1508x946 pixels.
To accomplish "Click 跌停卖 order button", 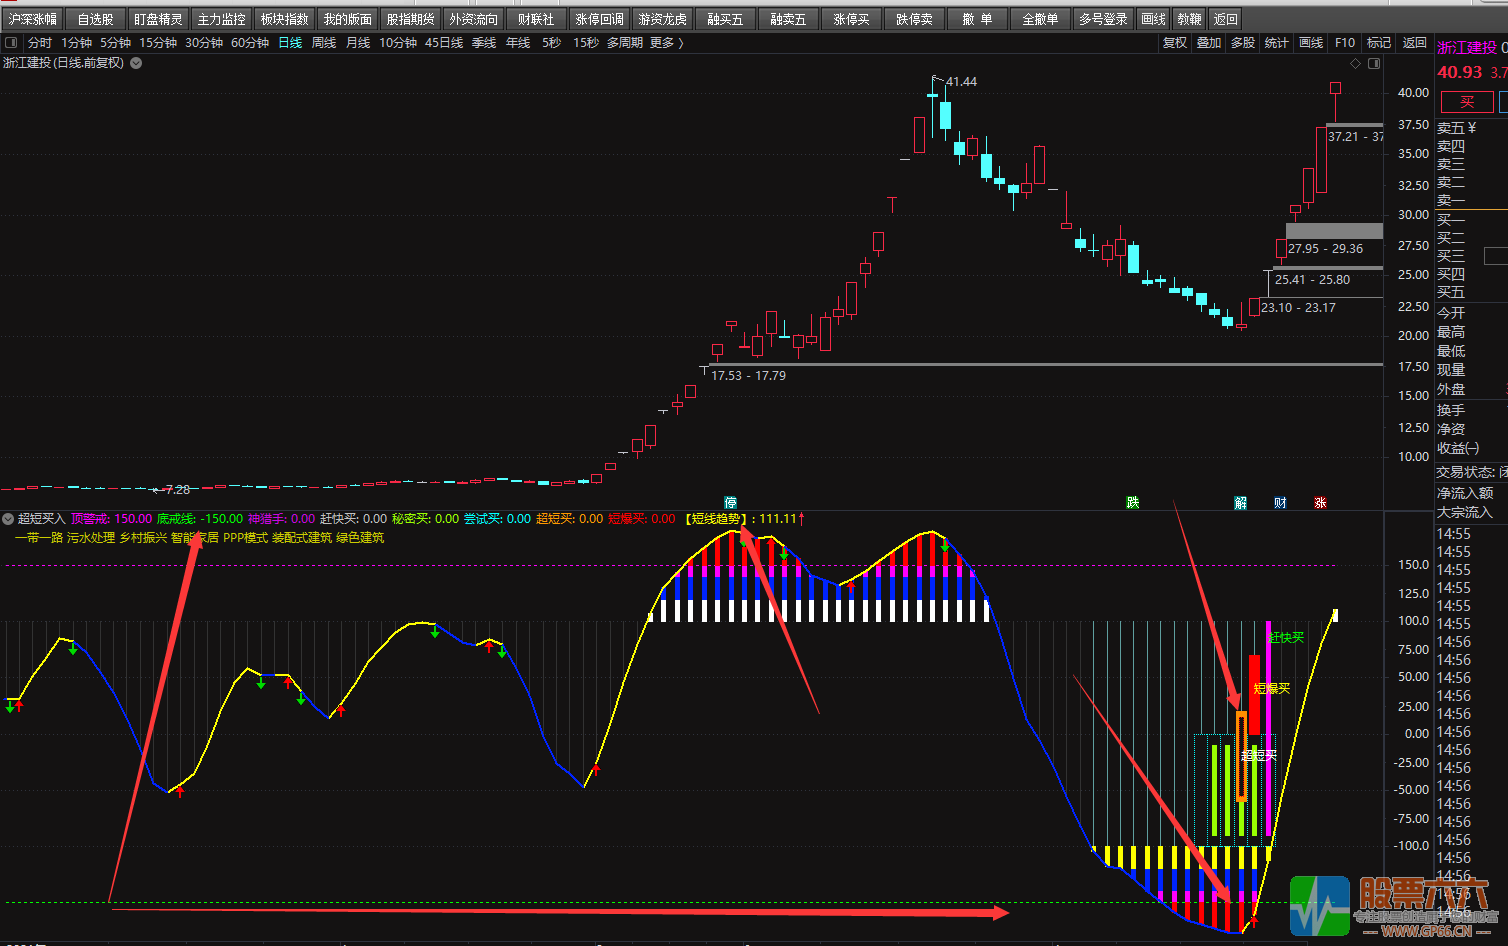I will coord(914,19).
